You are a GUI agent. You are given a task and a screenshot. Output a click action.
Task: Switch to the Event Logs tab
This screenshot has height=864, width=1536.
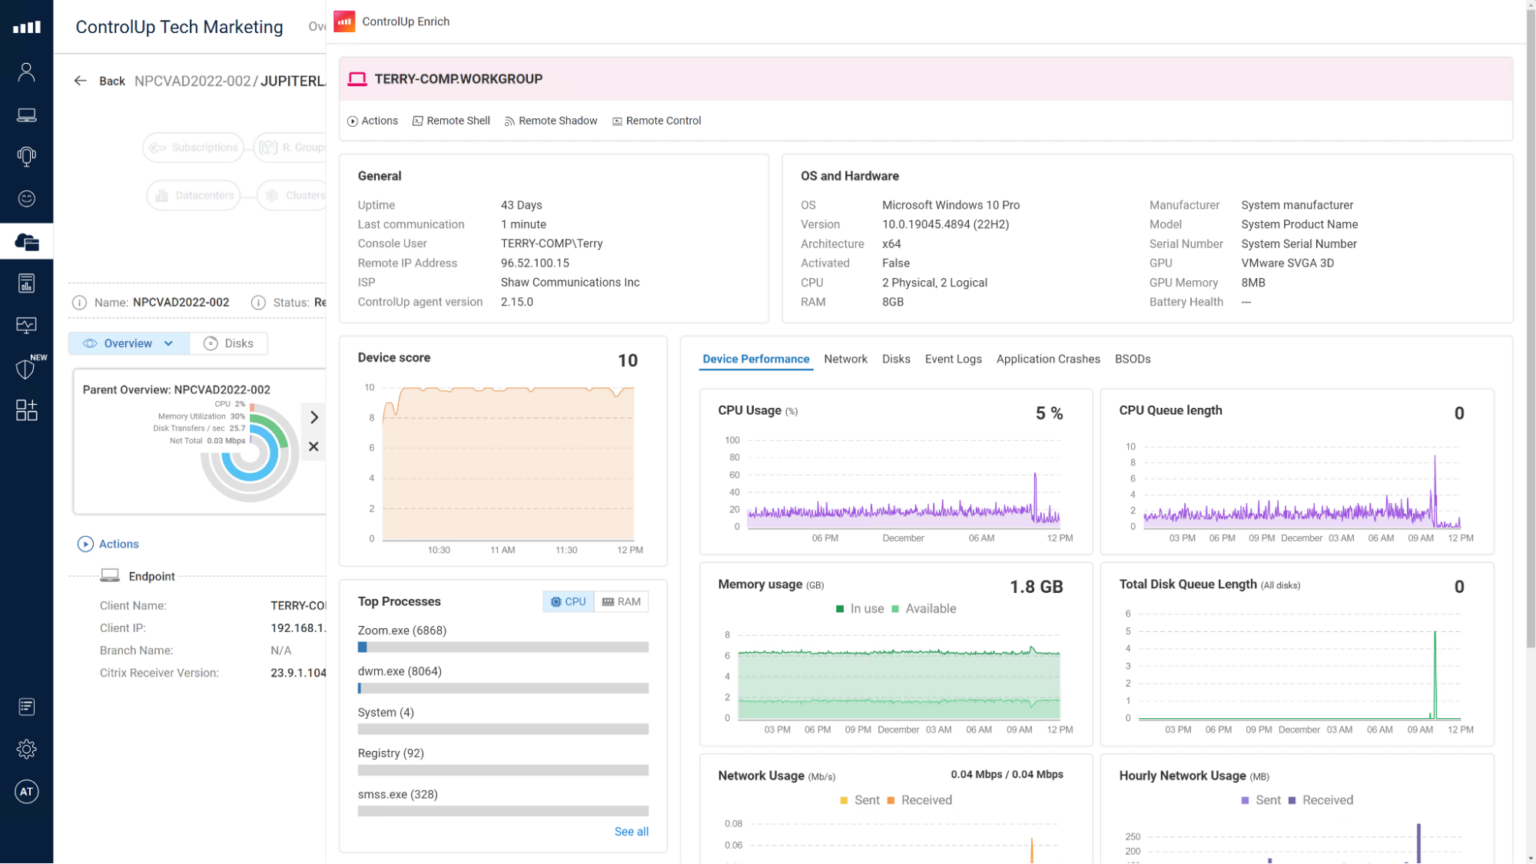click(x=952, y=359)
